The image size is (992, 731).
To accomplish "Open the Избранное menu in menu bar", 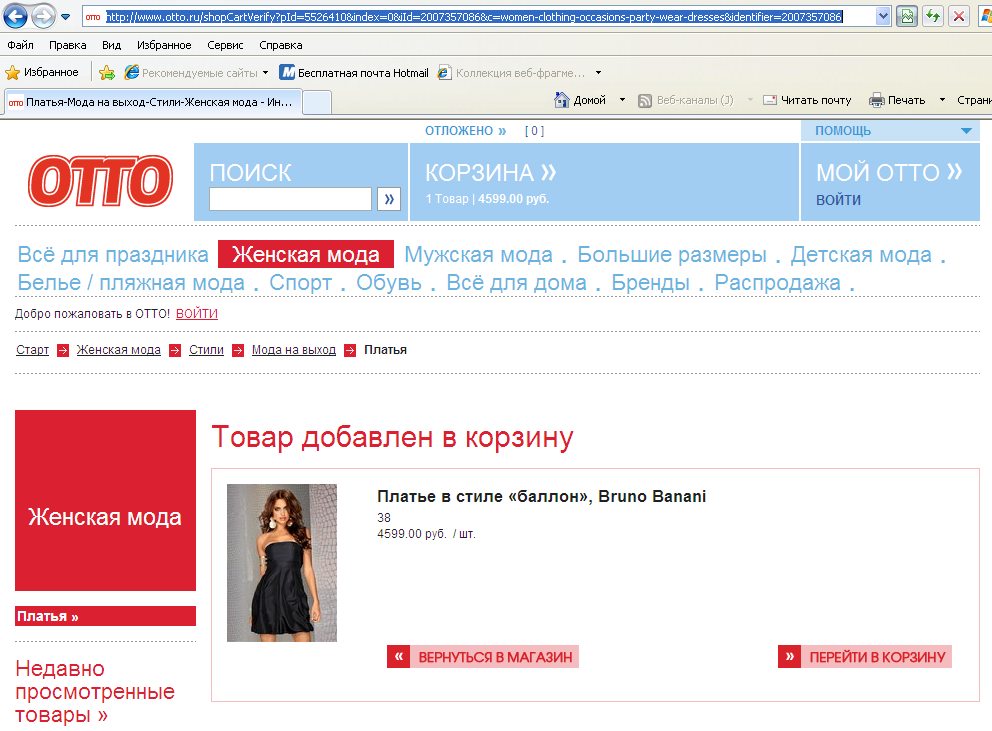I will click(x=164, y=45).
